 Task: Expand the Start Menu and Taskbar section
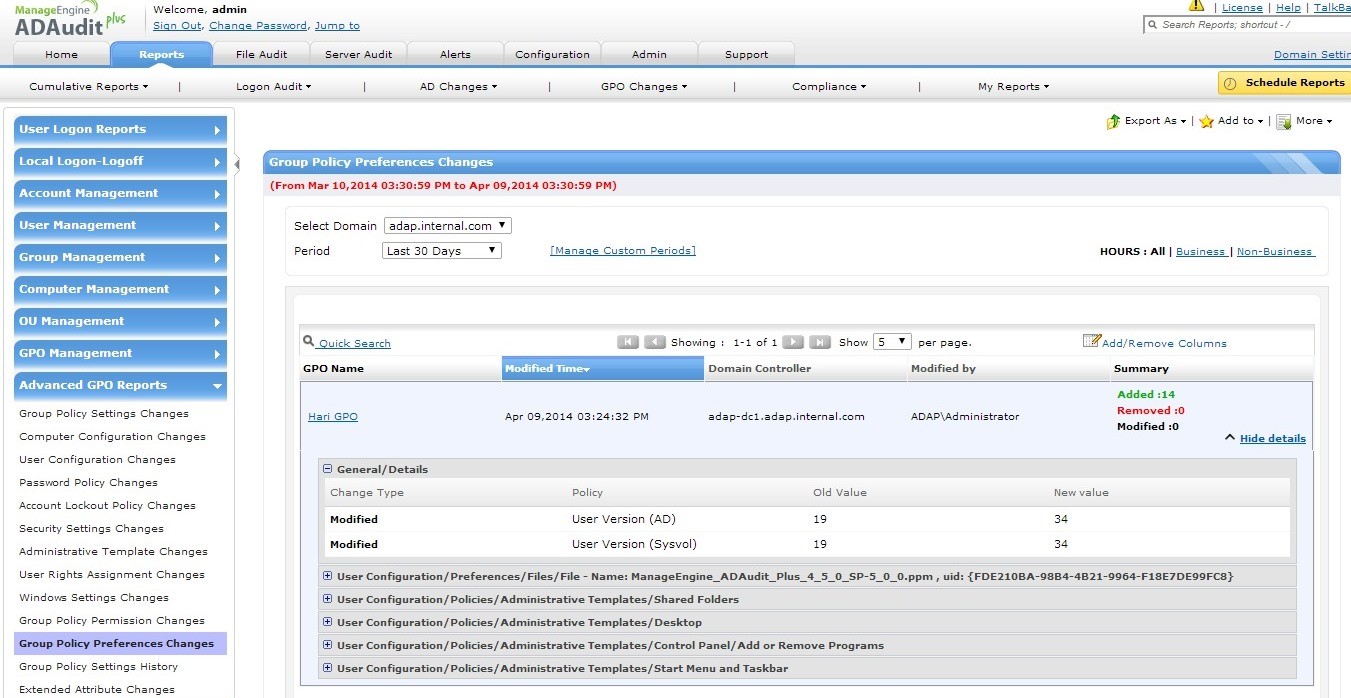pos(327,669)
